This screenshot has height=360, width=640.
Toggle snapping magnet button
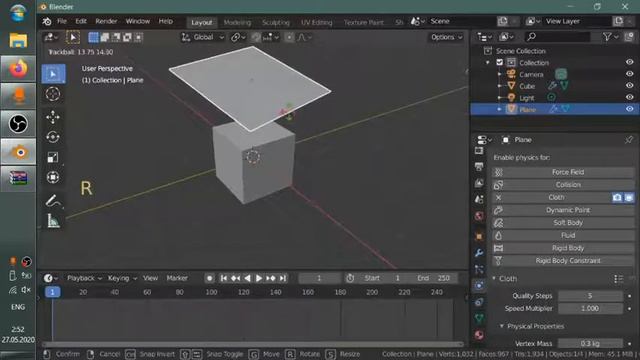tap(256, 38)
